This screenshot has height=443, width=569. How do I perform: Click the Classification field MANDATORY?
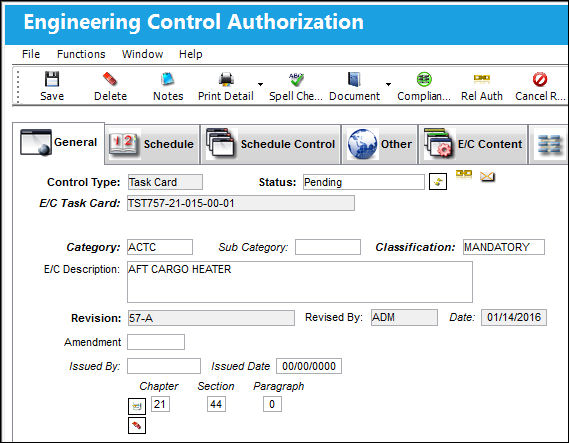(x=504, y=247)
